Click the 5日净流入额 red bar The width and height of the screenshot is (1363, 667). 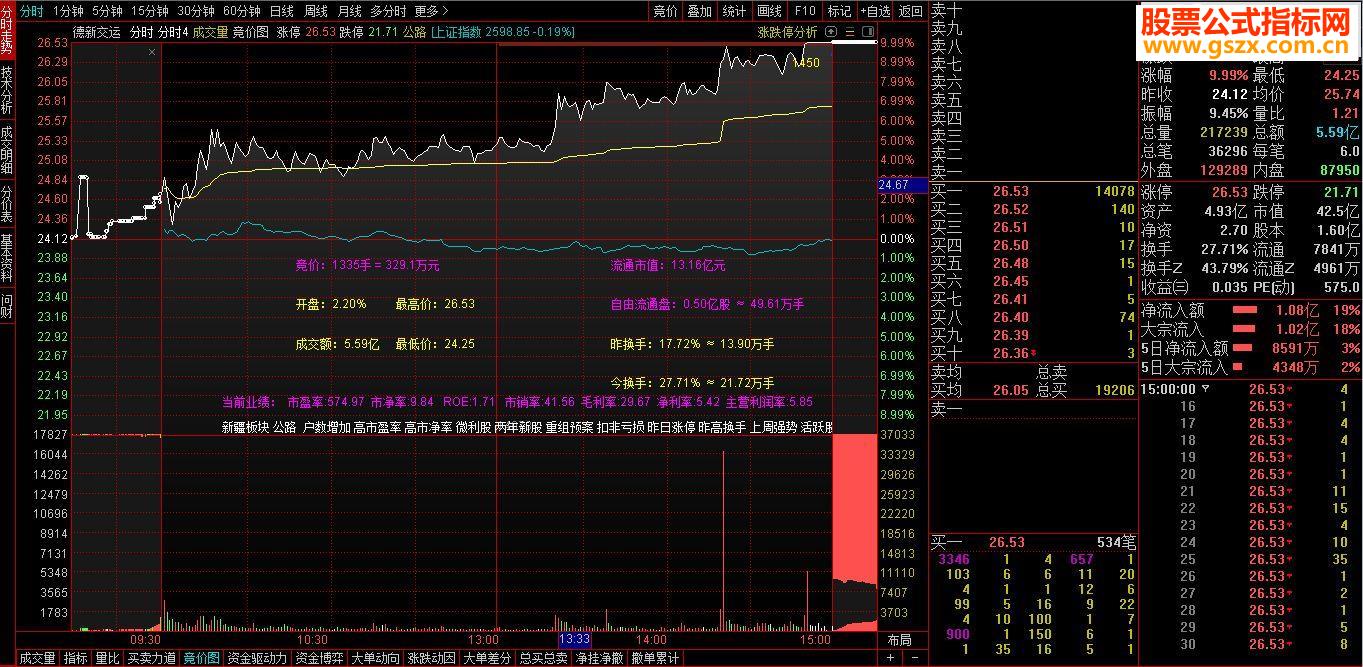coord(1243,348)
